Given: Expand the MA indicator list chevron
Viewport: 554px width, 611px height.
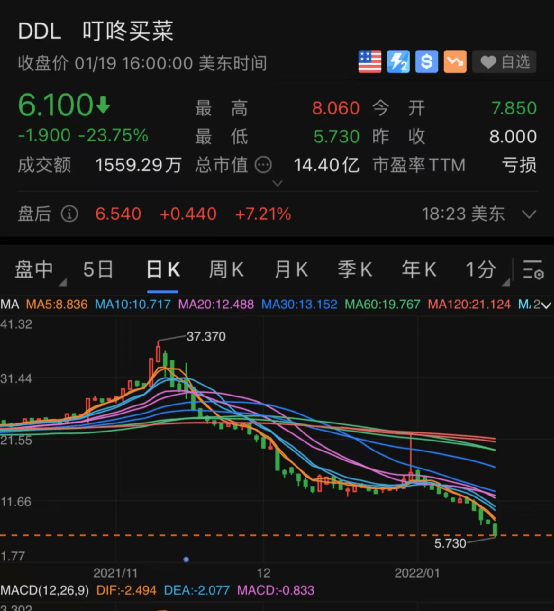Looking at the screenshot, I should (546, 306).
